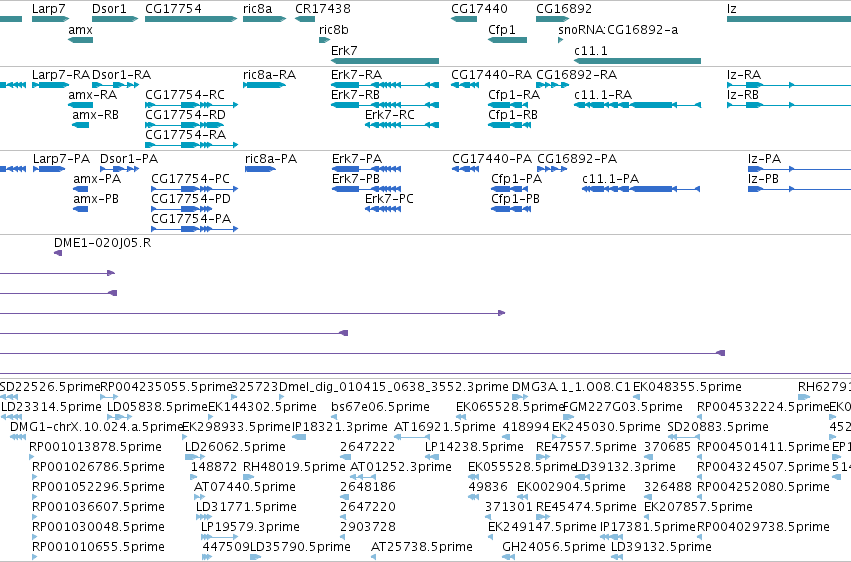Select the LP14238.5prime EST label

(x=474, y=446)
